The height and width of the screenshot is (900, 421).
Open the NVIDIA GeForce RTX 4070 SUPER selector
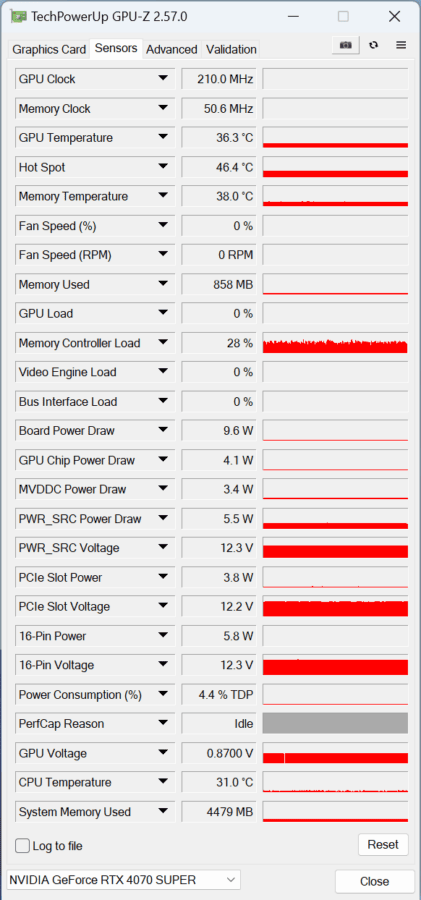tap(123, 879)
